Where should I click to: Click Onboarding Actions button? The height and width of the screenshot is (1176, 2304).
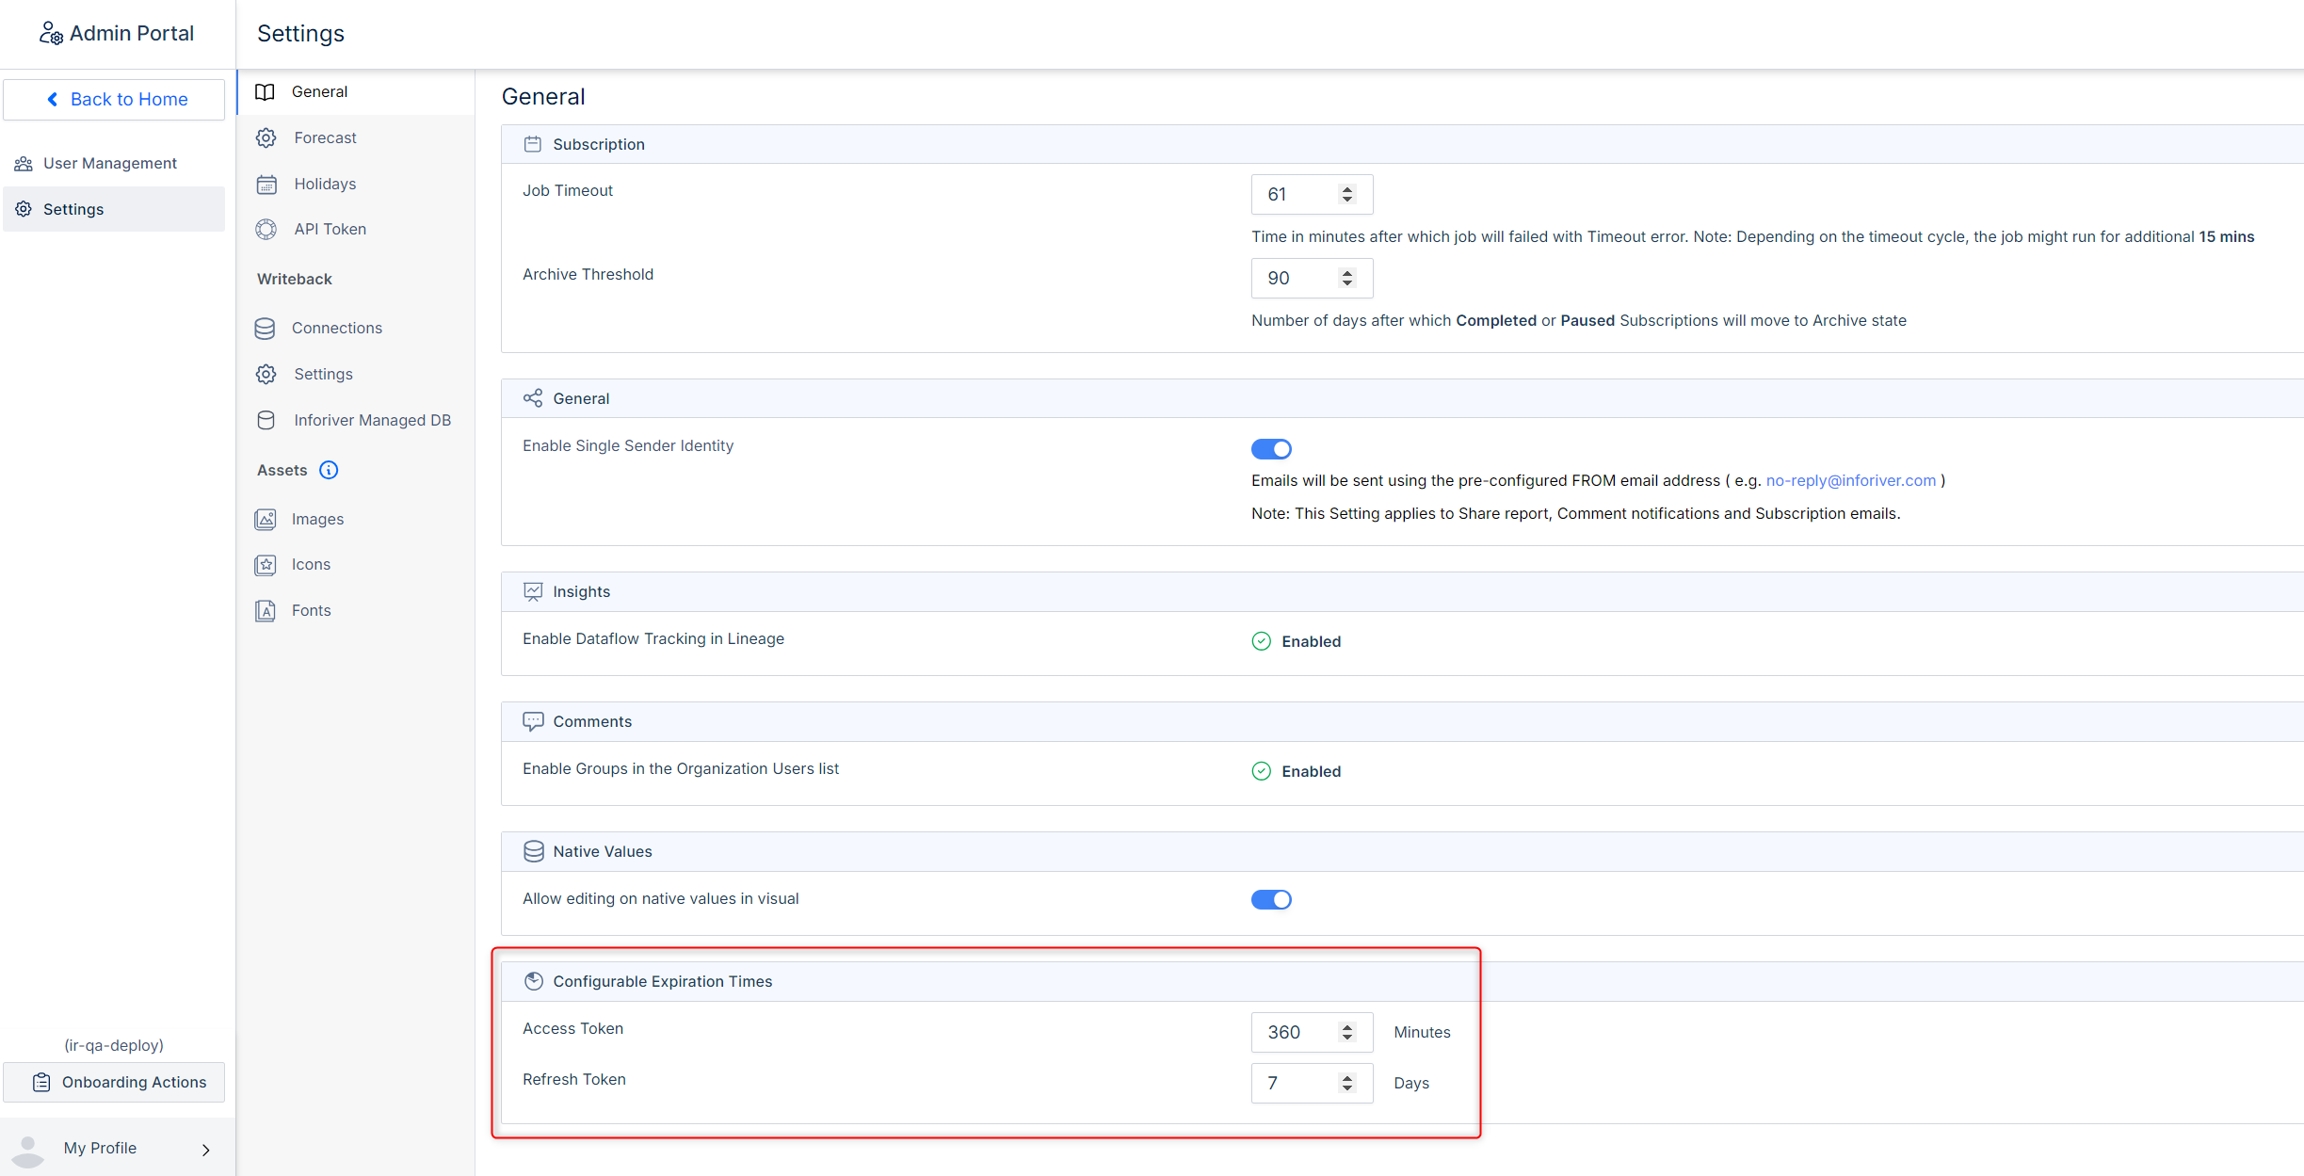coord(115,1082)
